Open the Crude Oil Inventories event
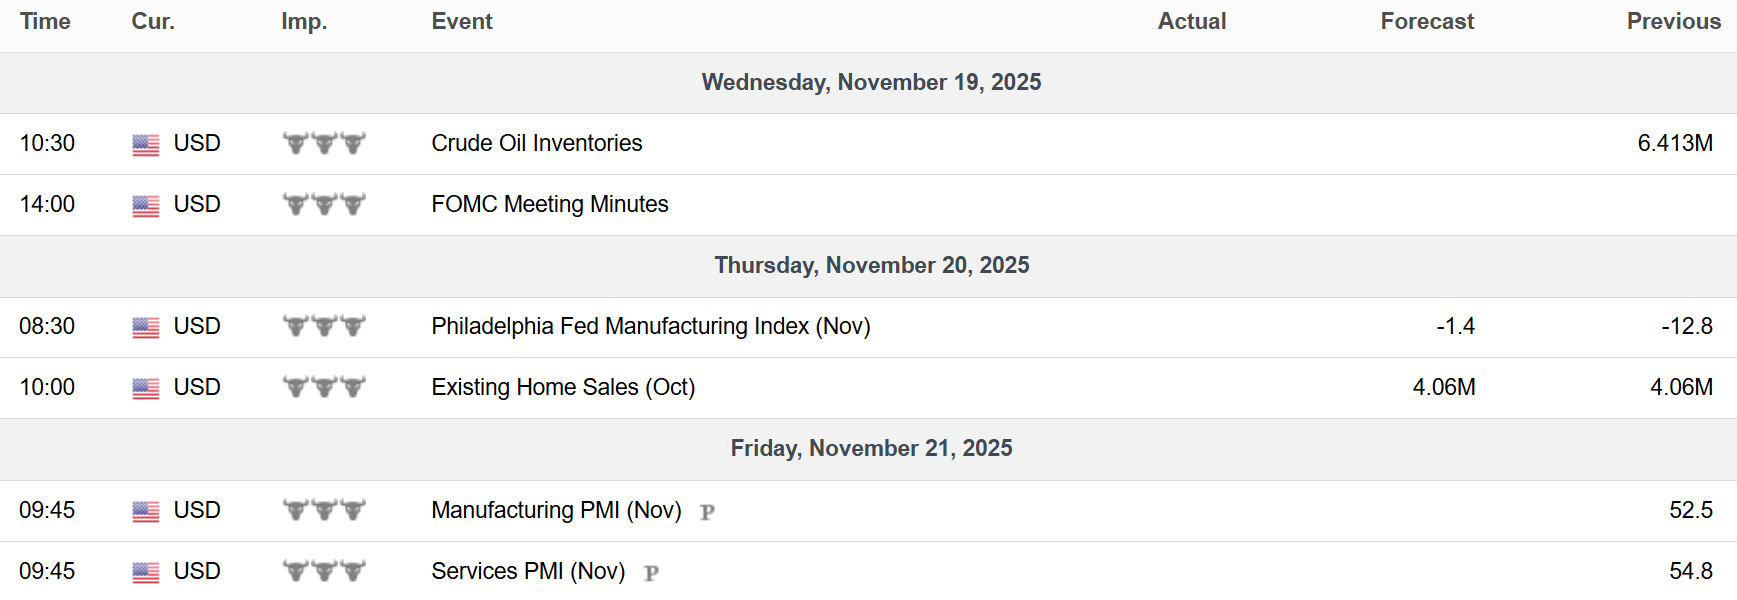 [537, 143]
